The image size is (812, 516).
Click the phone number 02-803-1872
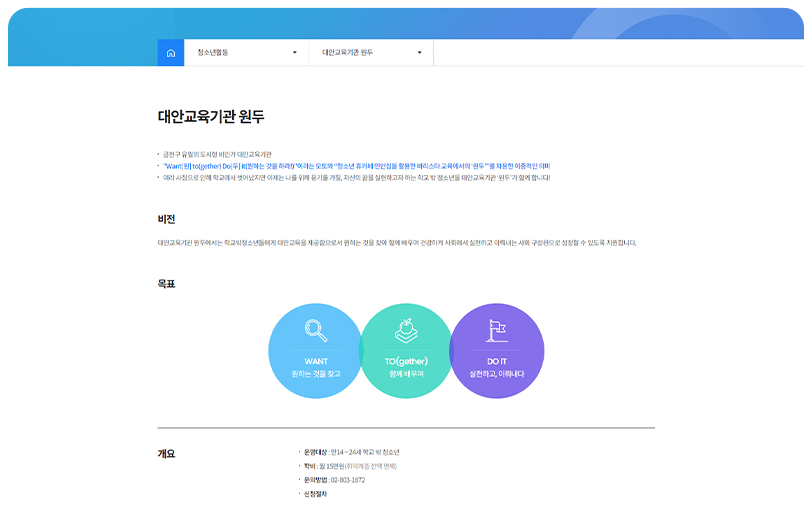pyautogui.click(x=347, y=480)
